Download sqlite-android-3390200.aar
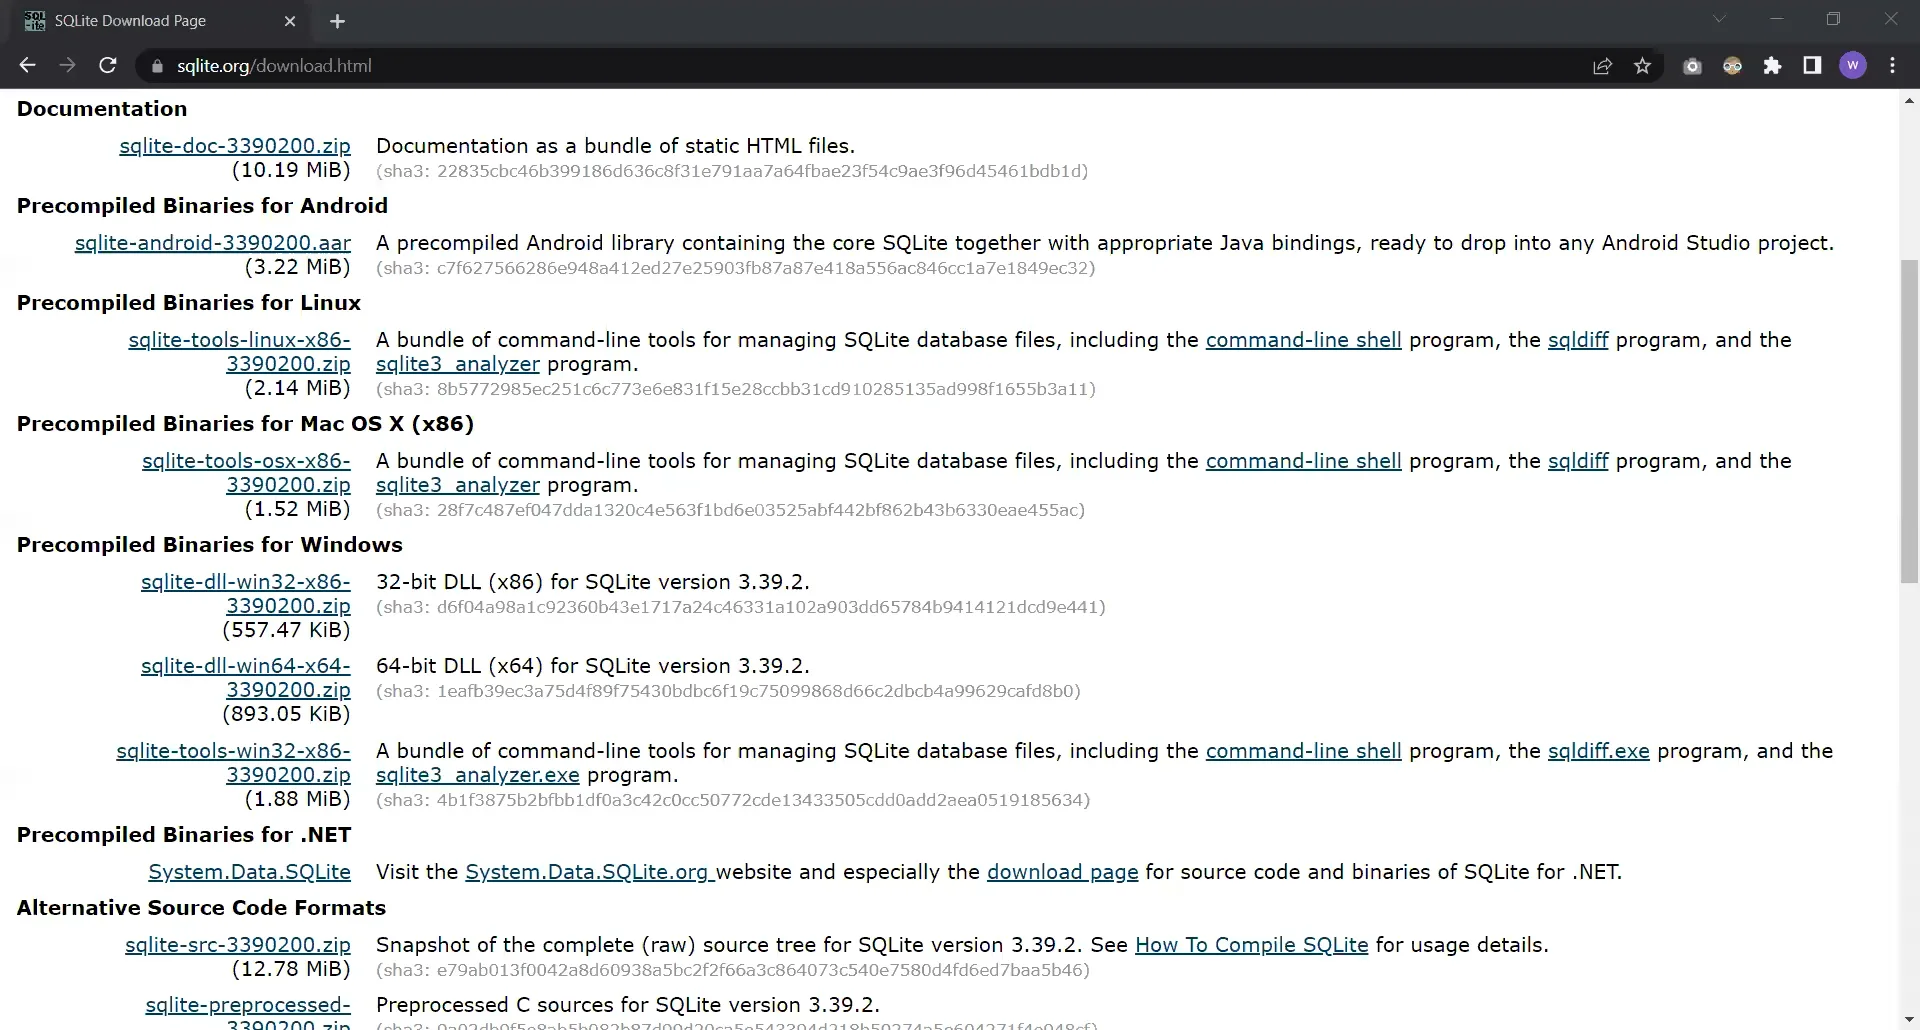The image size is (1920, 1030). point(211,243)
